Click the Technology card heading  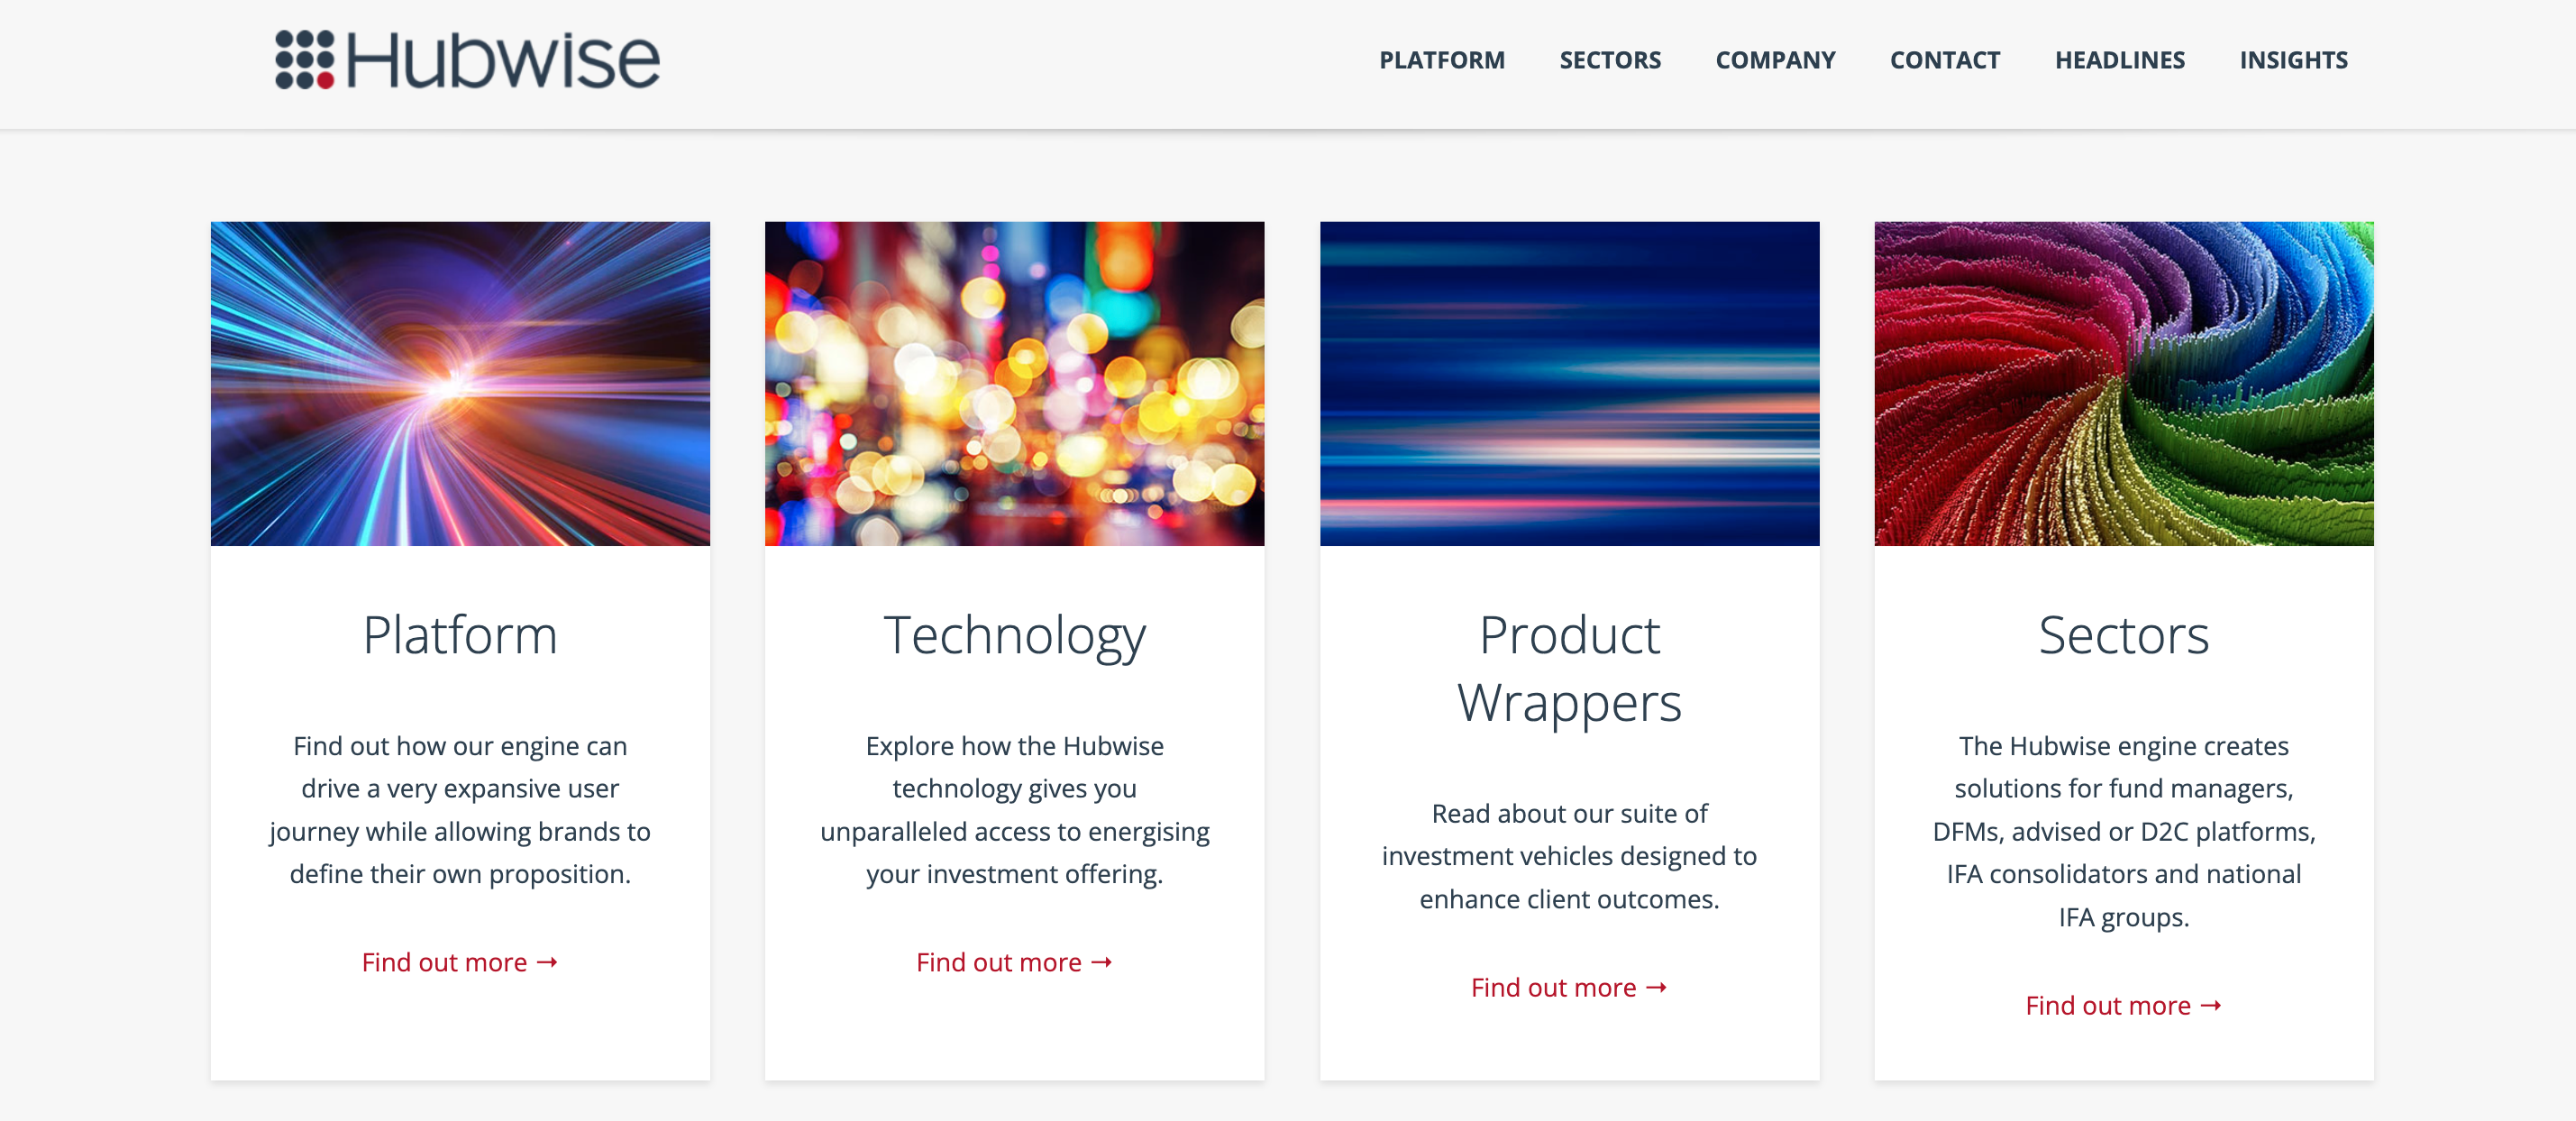pyautogui.click(x=1014, y=635)
